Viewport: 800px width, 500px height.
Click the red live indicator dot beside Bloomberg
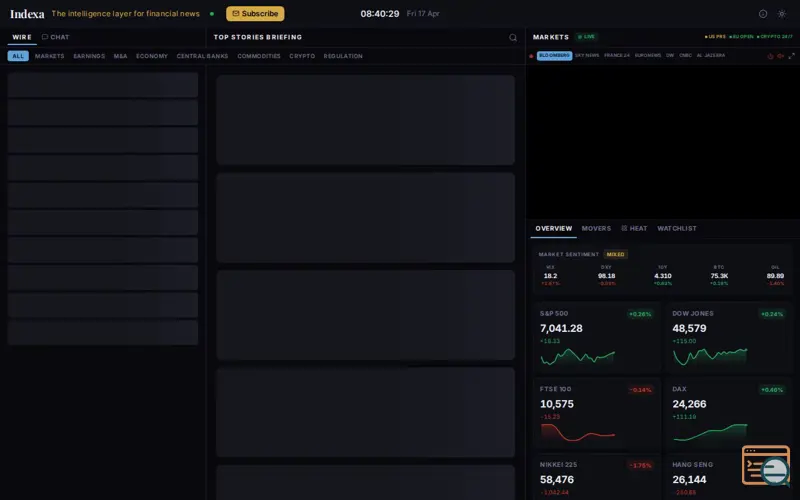[x=531, y=56]
